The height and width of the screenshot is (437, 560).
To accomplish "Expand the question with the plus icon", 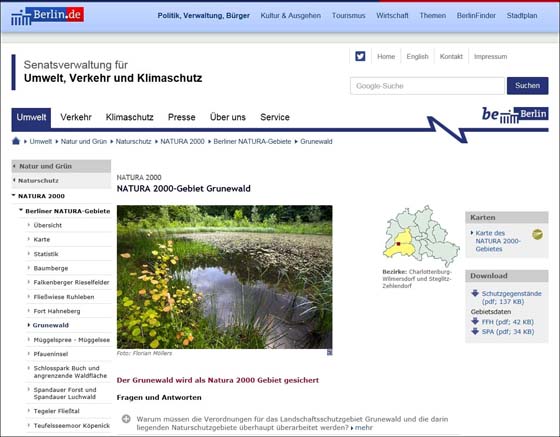I will (x=126, y=419).
